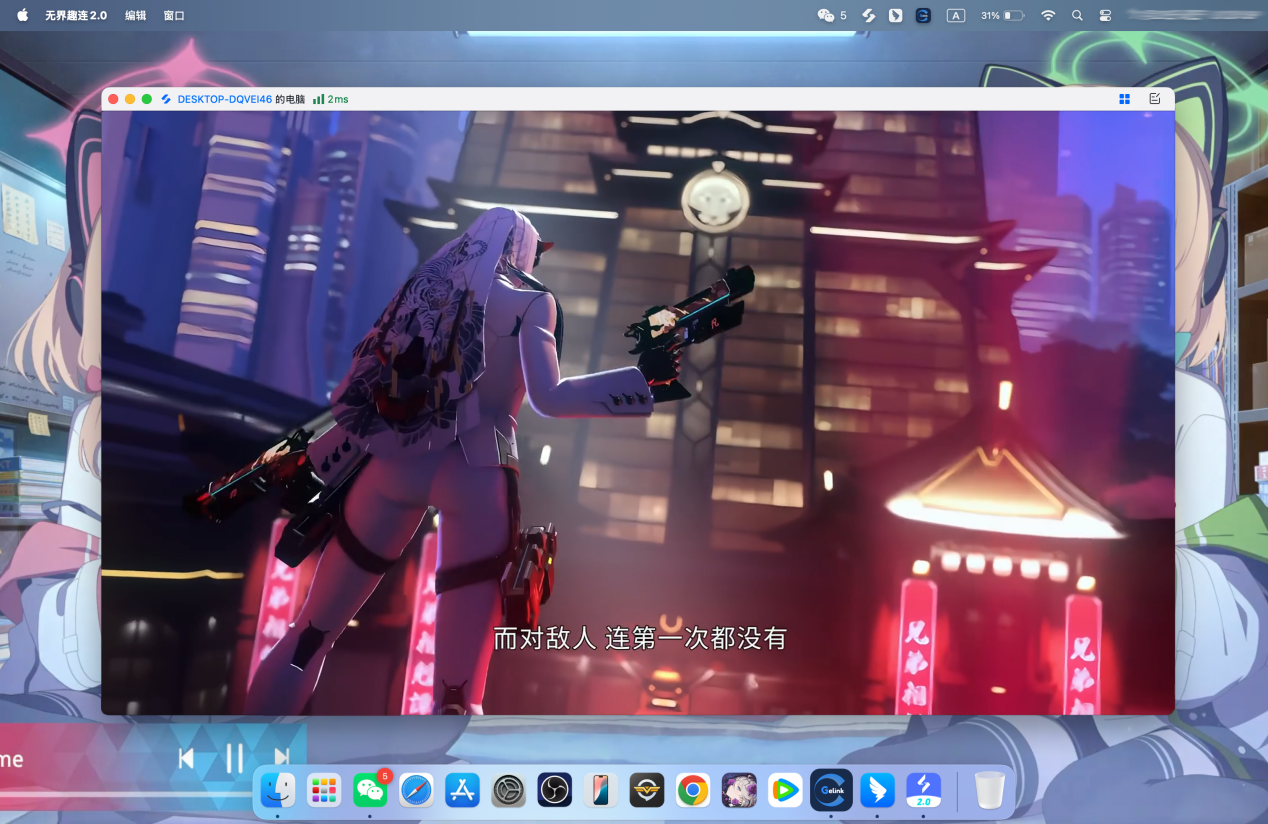Click the 无界趣连 lightning icon in menu bar
Screen dimensions: 1268x824
coord(869,15)
